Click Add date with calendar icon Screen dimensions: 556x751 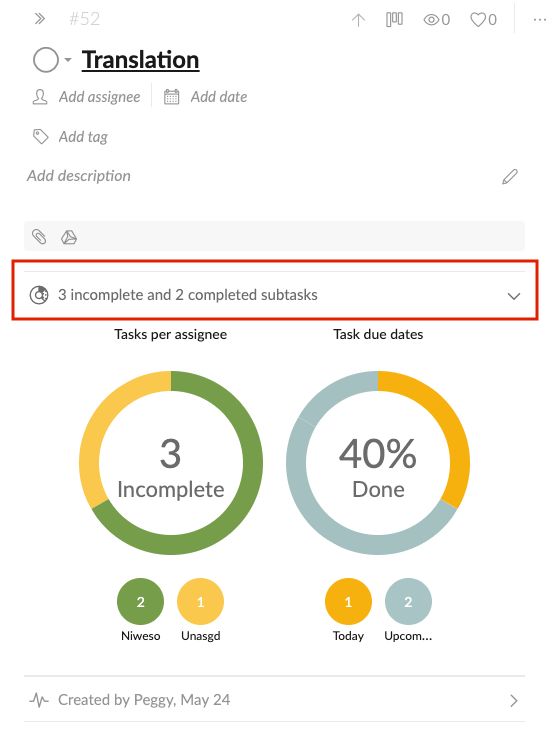point(205,97)
